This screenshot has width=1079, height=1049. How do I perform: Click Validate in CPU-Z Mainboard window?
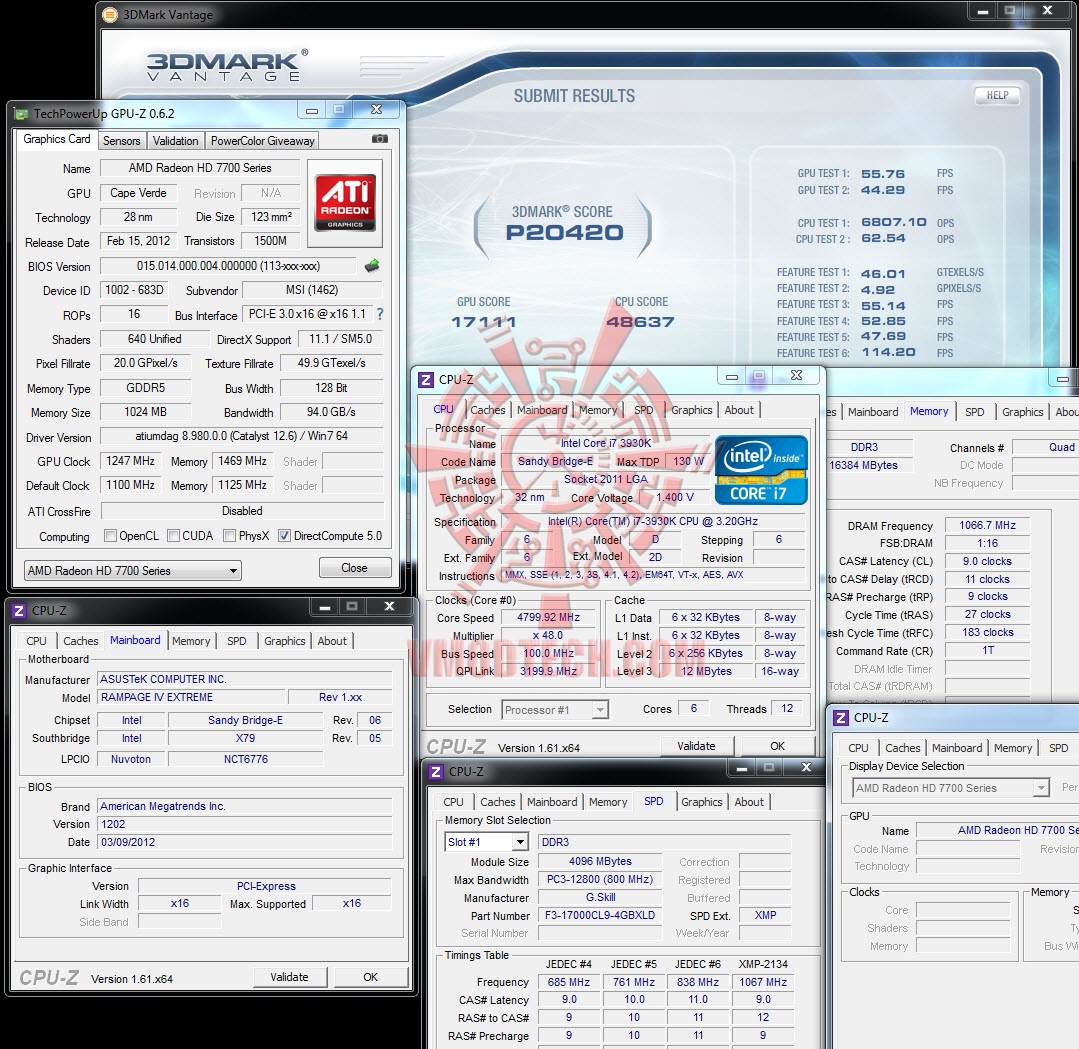click(289, 977)
